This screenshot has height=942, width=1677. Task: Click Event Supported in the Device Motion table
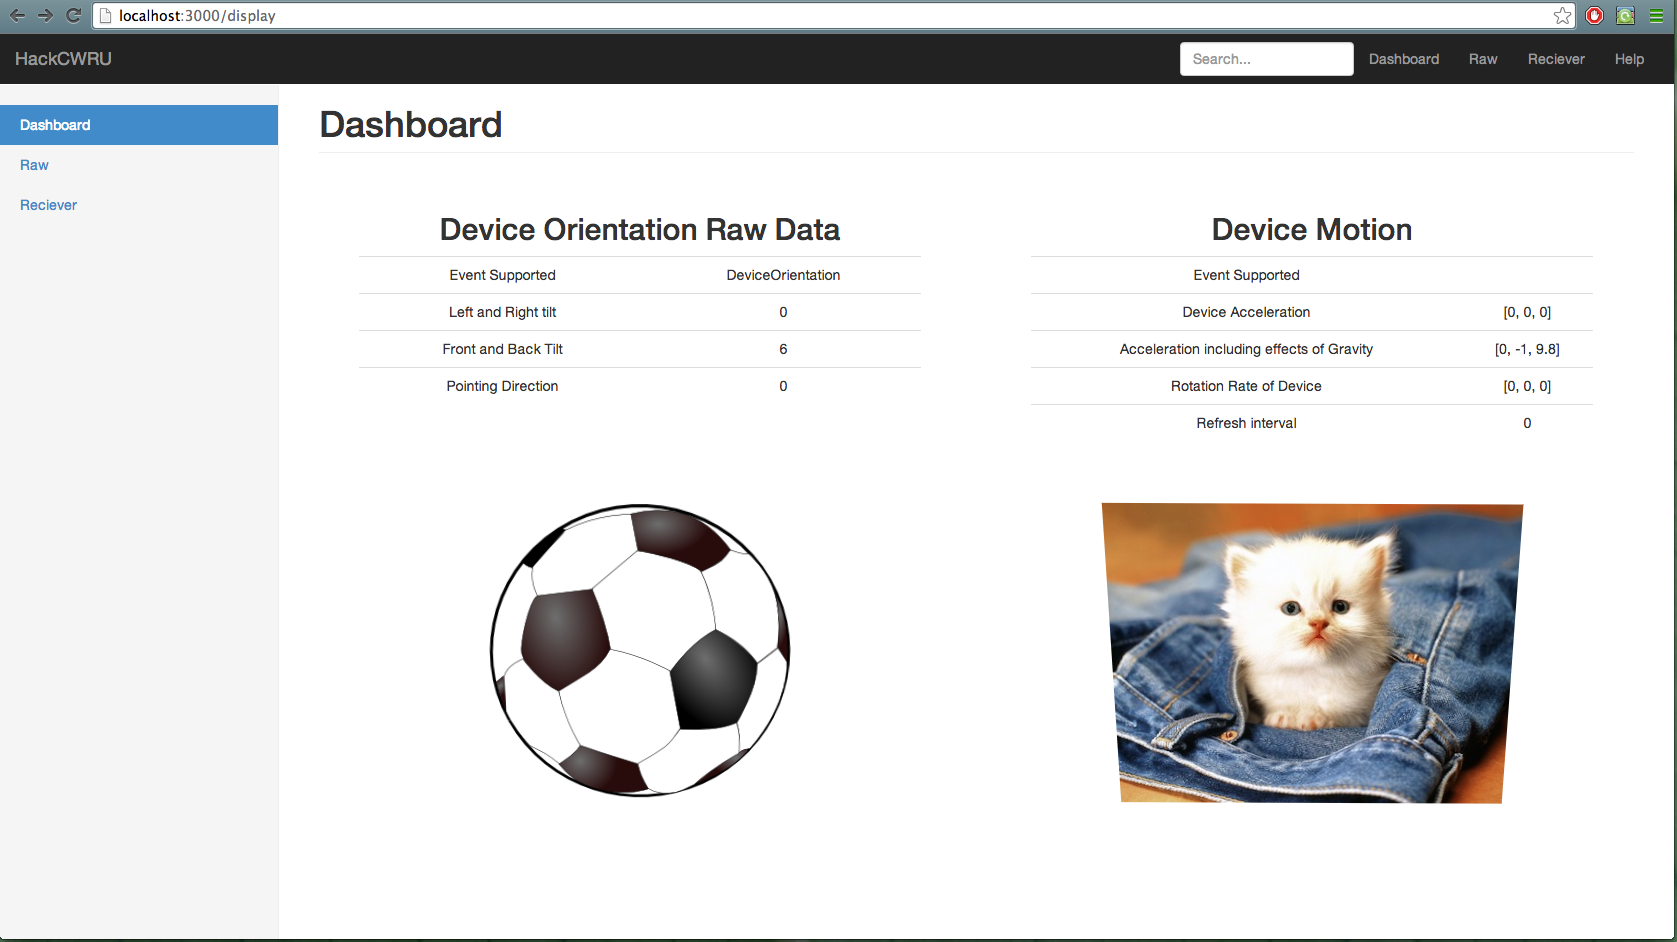pyautogui.click(x=1246, y=275)
